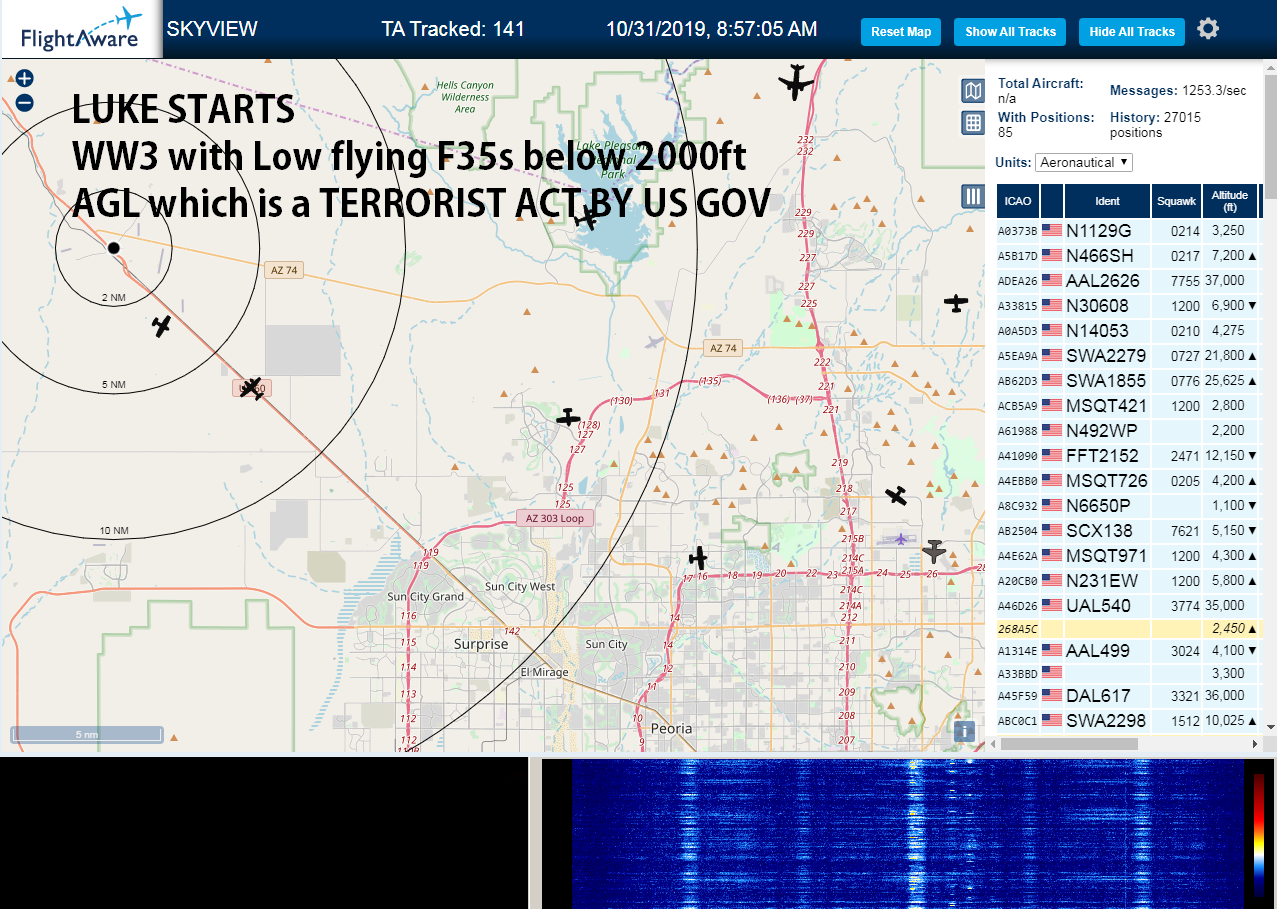1277x909 pixels.
Task: Select the aircraft icon over Lake Pleasant
Action: (x=588, y=217)
